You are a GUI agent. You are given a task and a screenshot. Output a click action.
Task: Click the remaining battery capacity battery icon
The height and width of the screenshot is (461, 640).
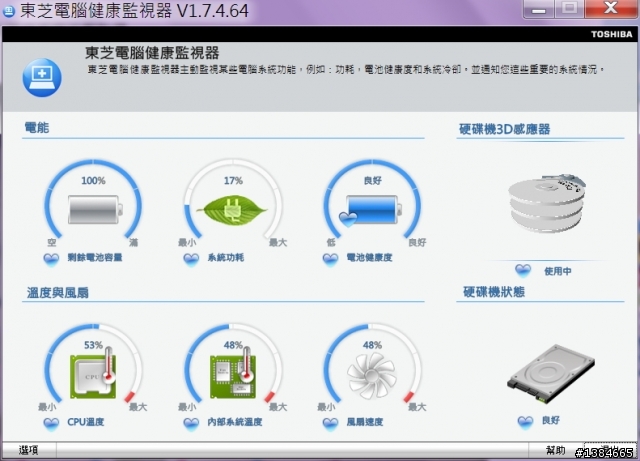[x=96, y=210]
